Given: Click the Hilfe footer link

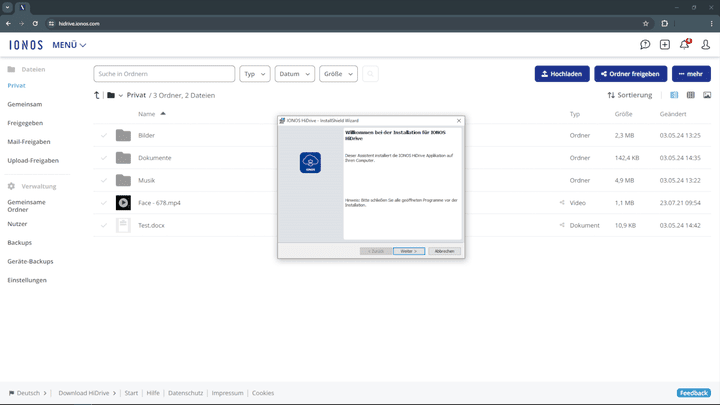Looking at the screenshot, I should point(153,393).
